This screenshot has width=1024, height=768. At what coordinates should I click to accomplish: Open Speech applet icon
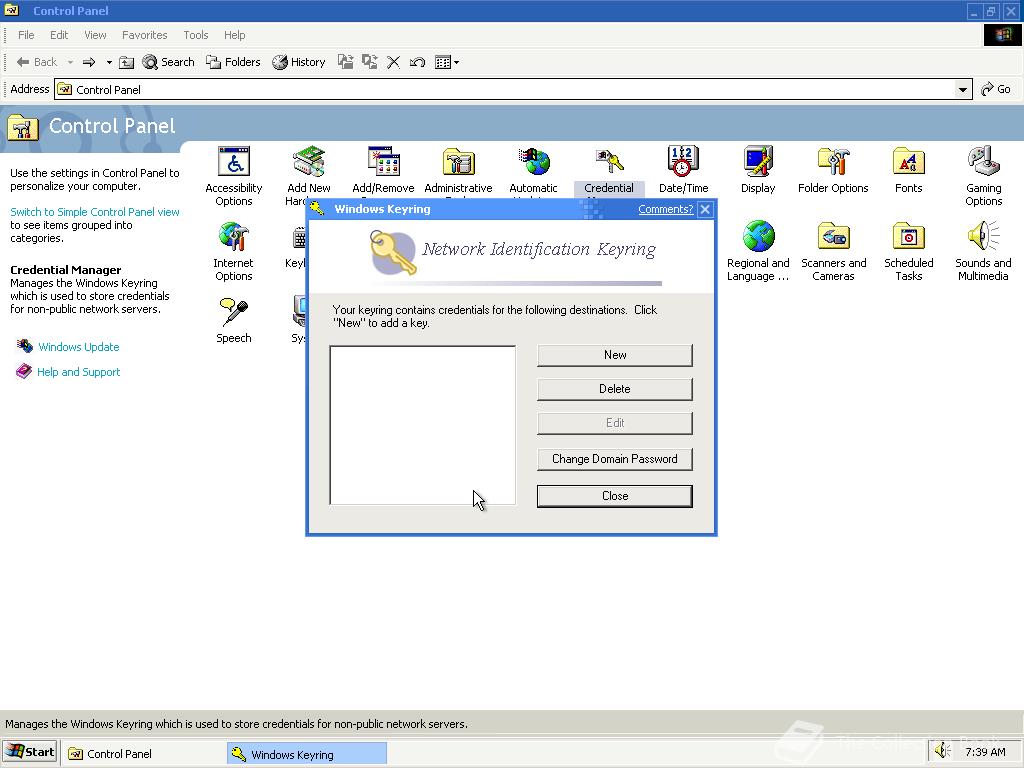[234, 312]
